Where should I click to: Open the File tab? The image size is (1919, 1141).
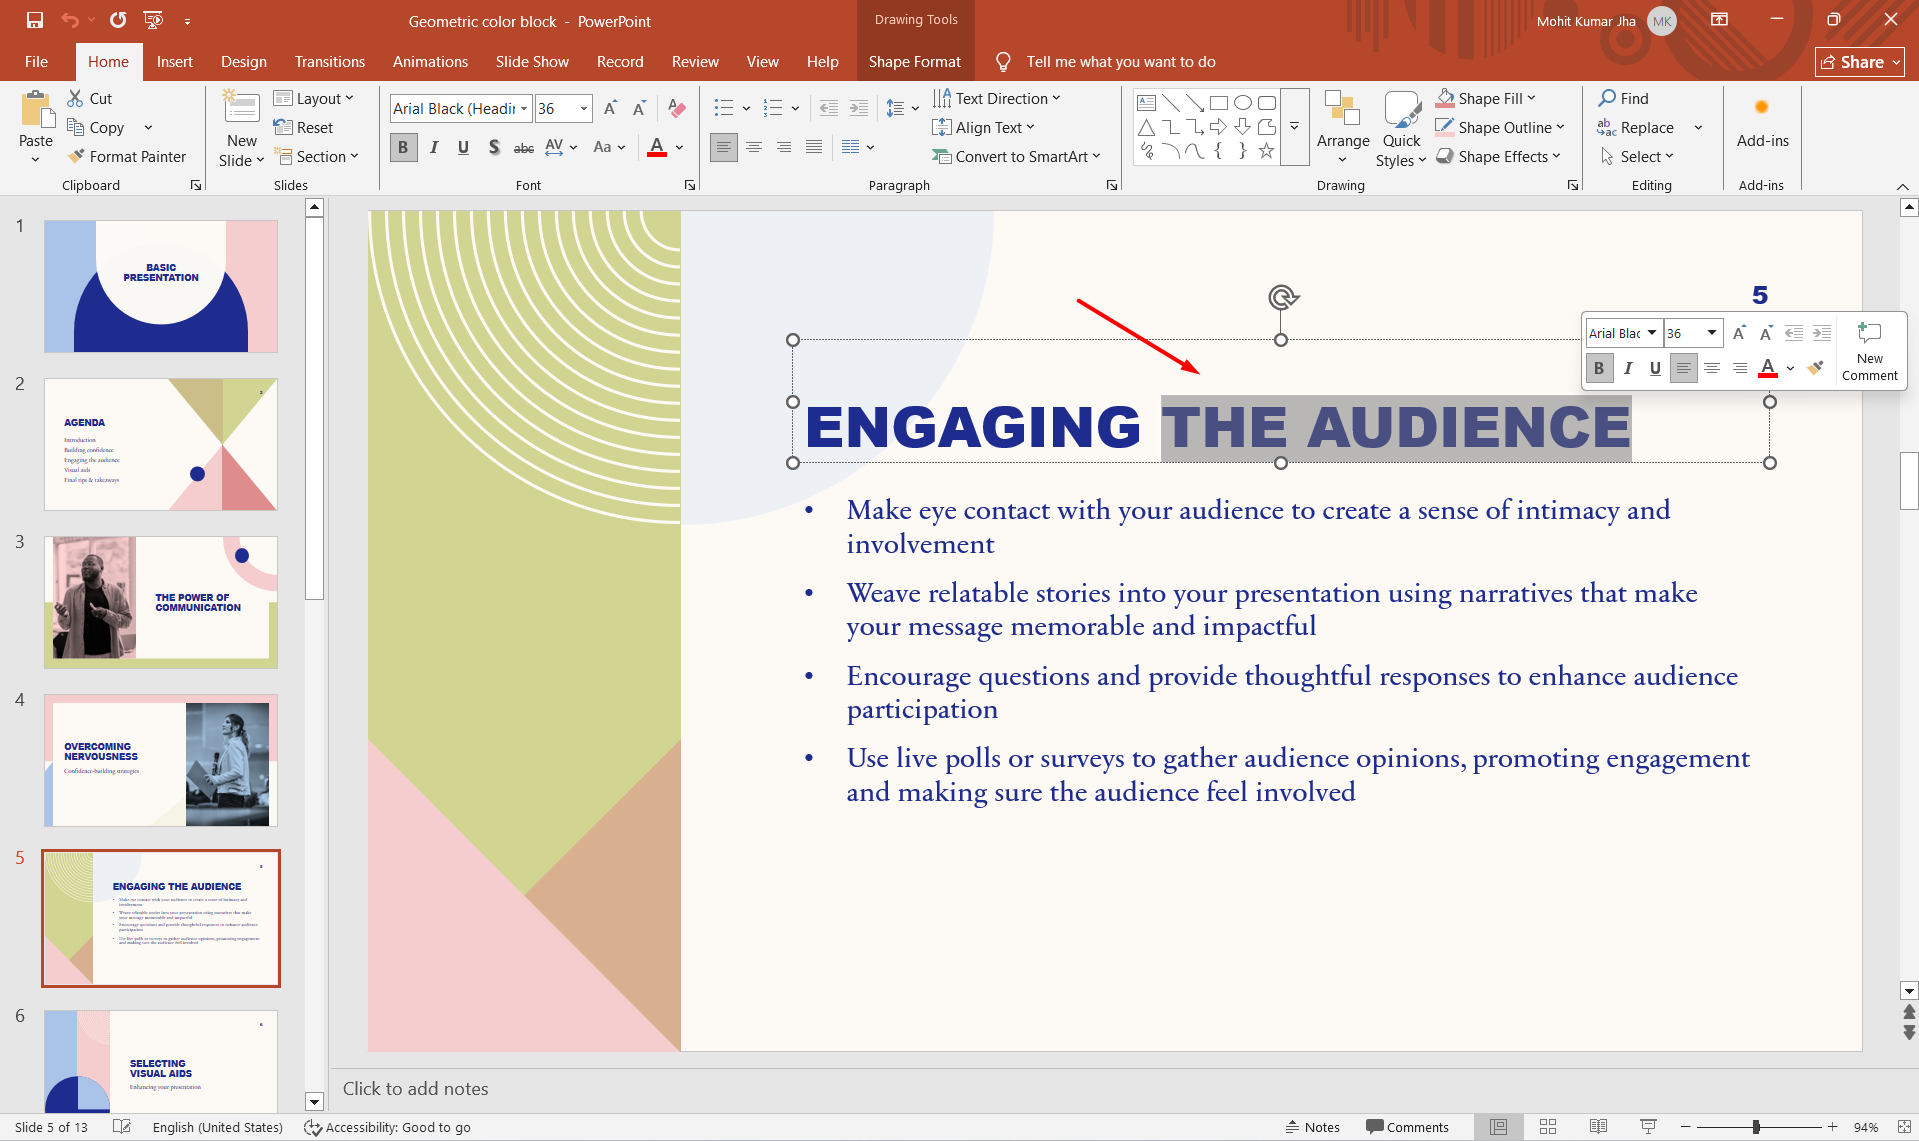tap(36, 61)
